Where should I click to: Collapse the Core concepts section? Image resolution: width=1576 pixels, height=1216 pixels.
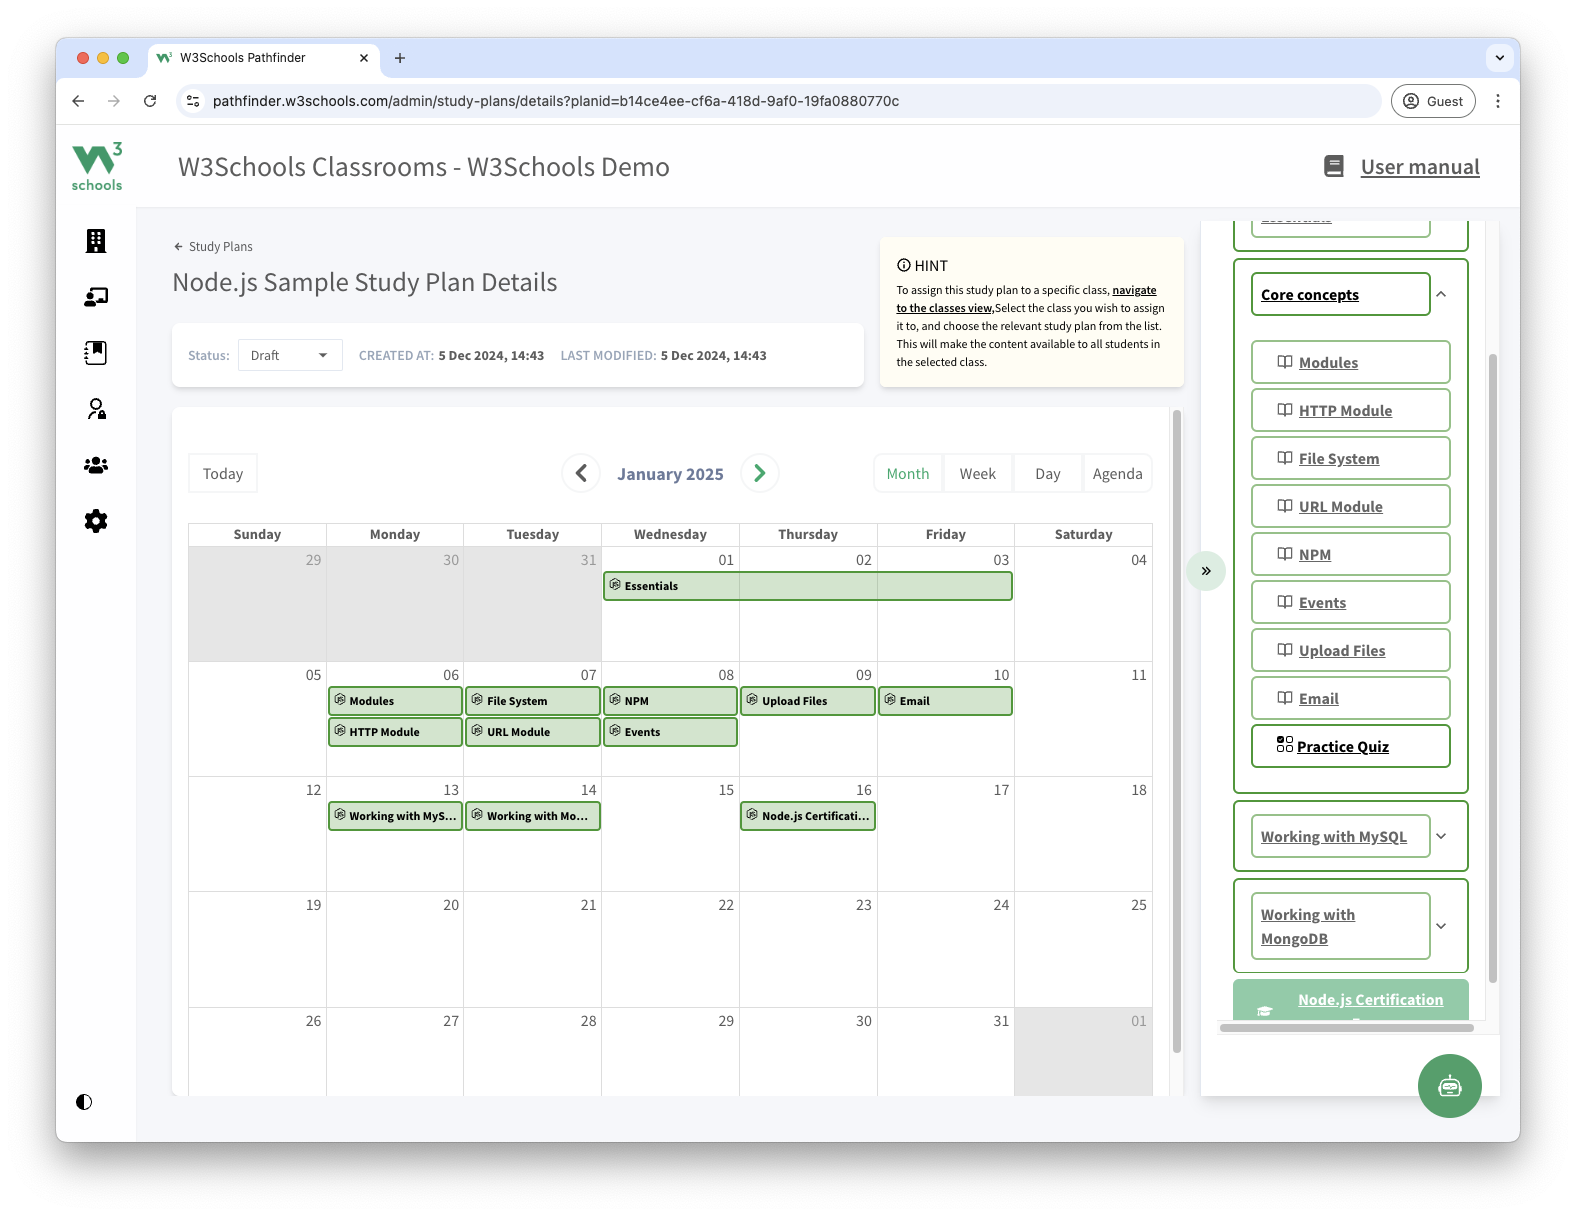point(1441,294)
